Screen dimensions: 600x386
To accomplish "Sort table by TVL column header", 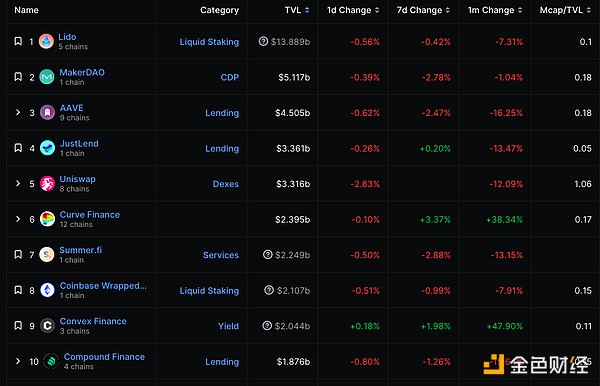I will coord(297,10).
